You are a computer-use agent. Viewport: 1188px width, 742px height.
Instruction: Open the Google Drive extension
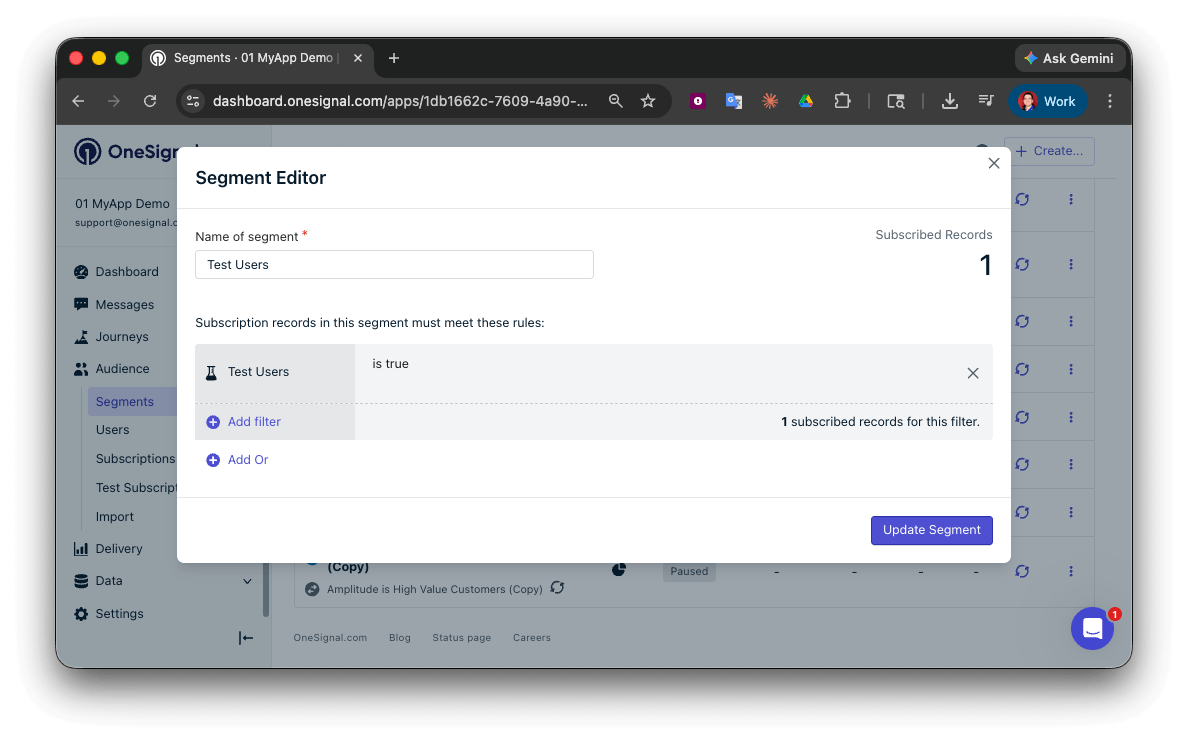click(805, 101)
